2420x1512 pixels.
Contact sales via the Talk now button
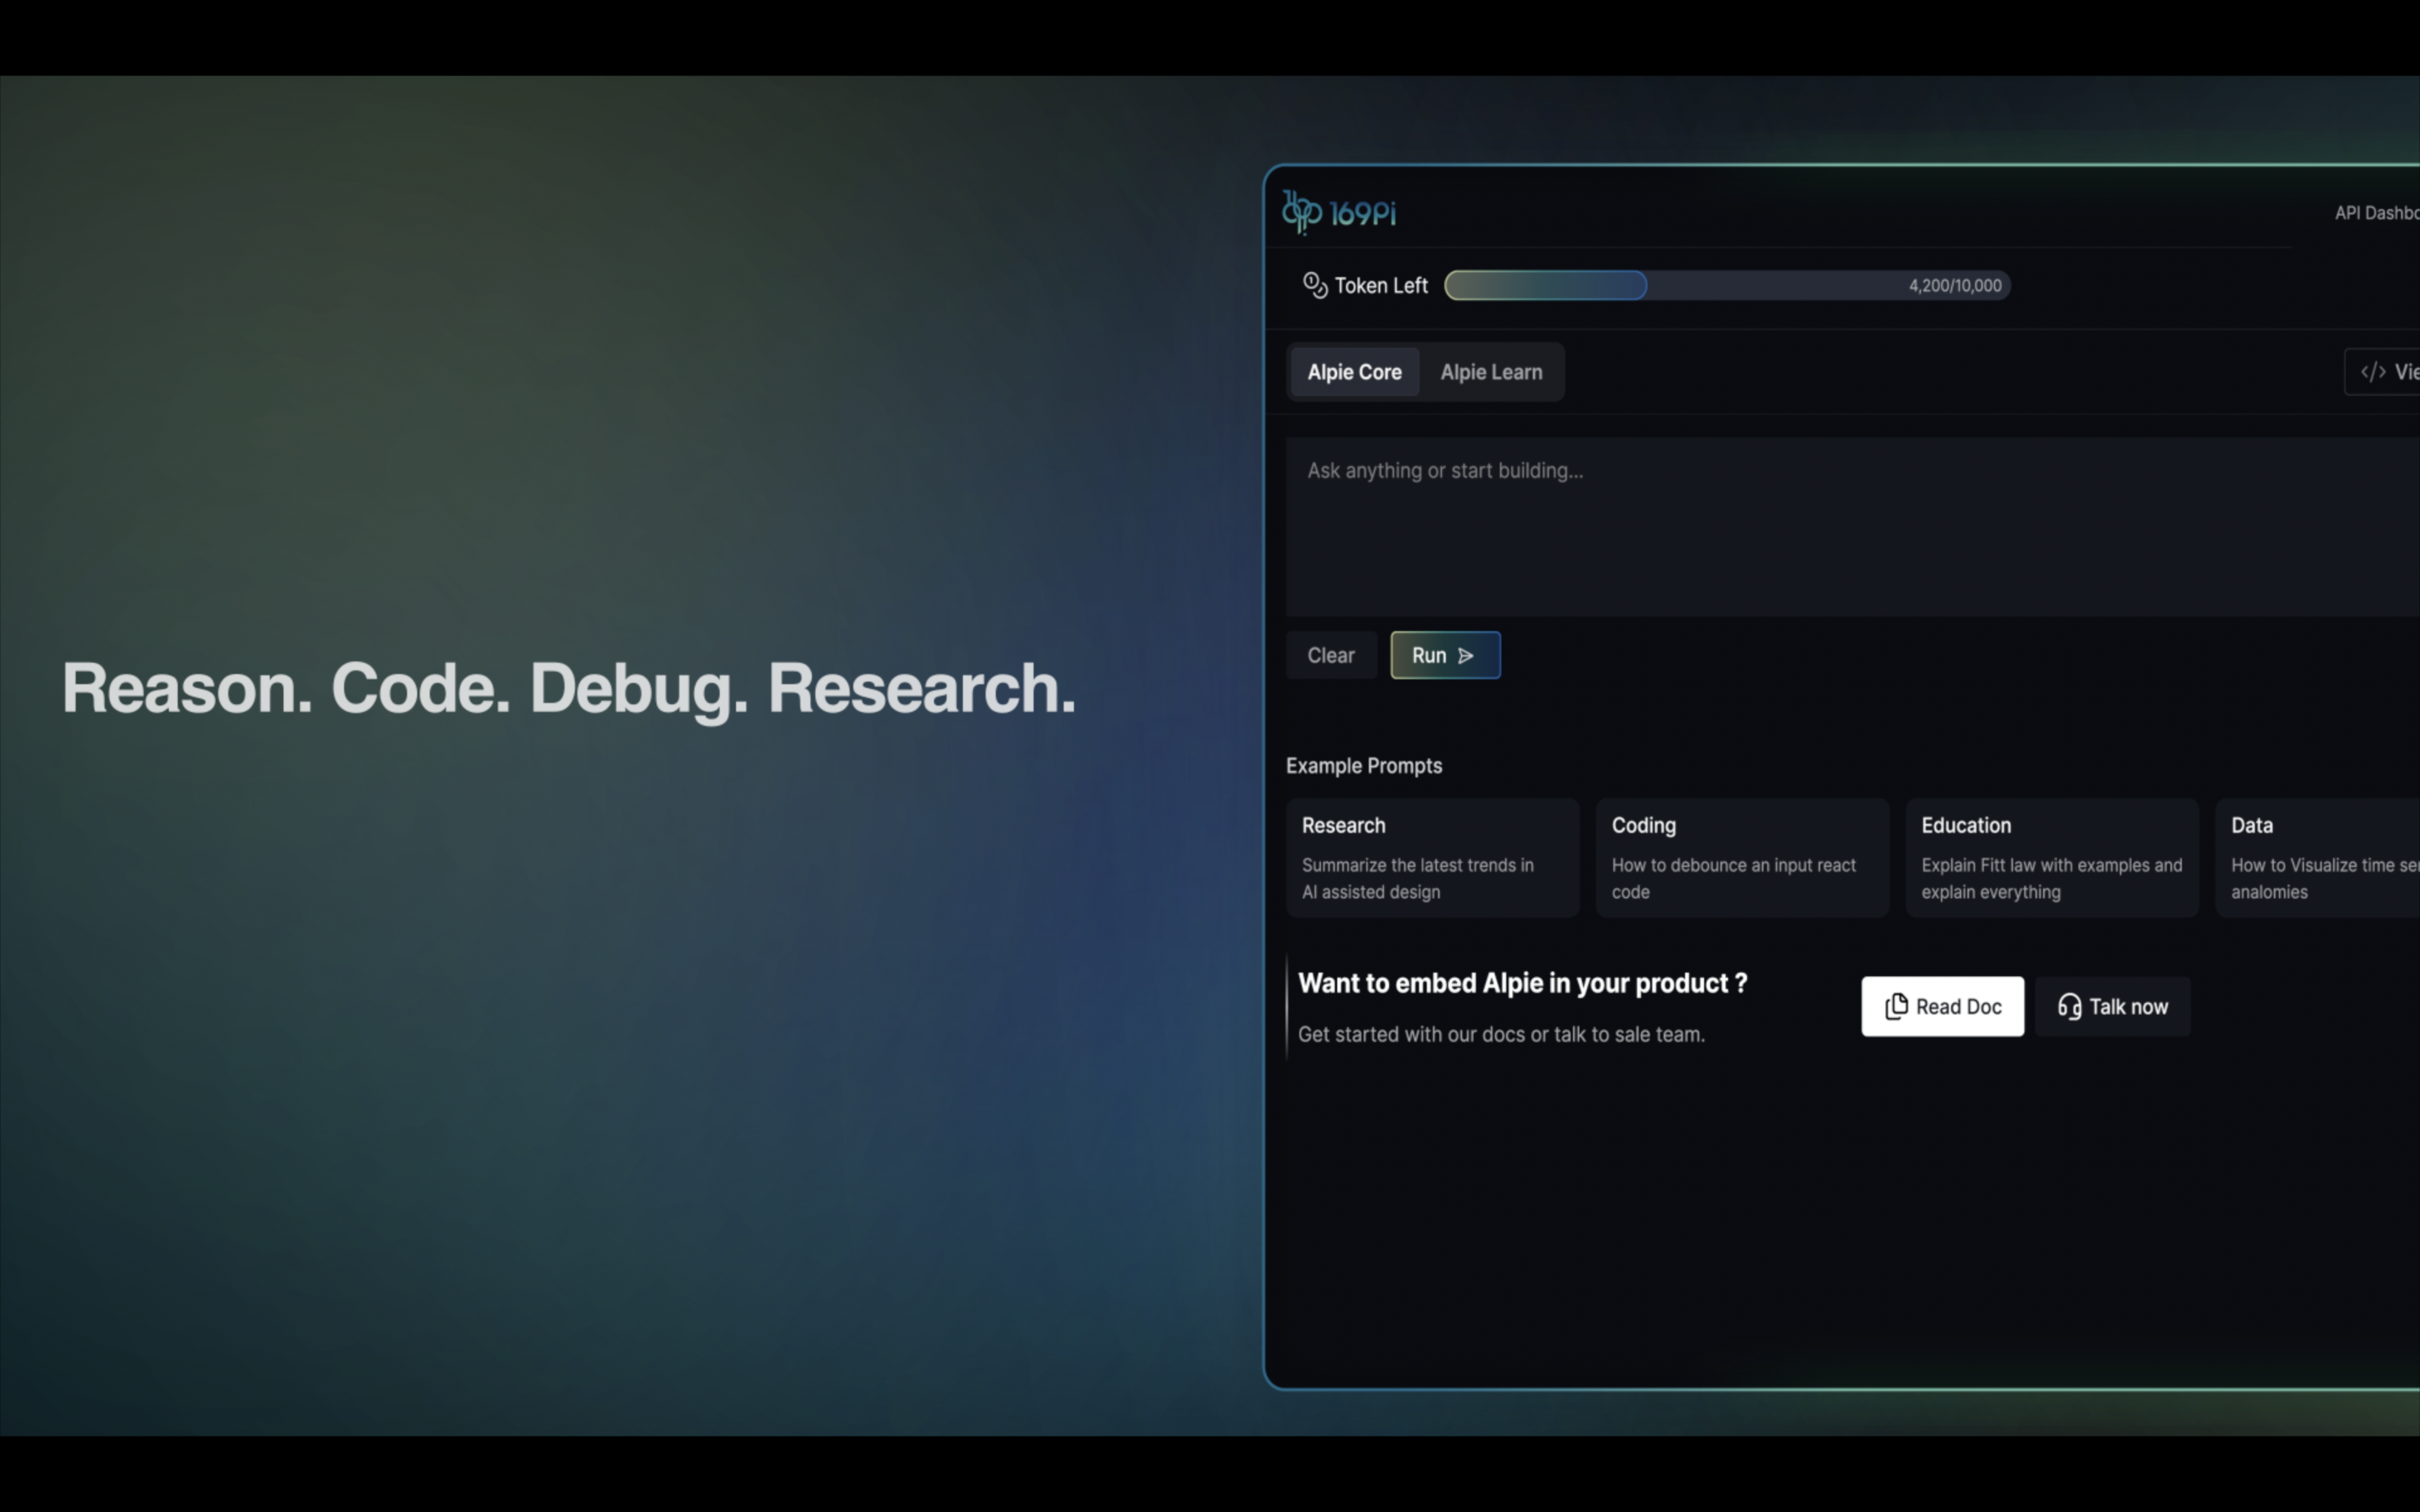pos(2112,1006)
